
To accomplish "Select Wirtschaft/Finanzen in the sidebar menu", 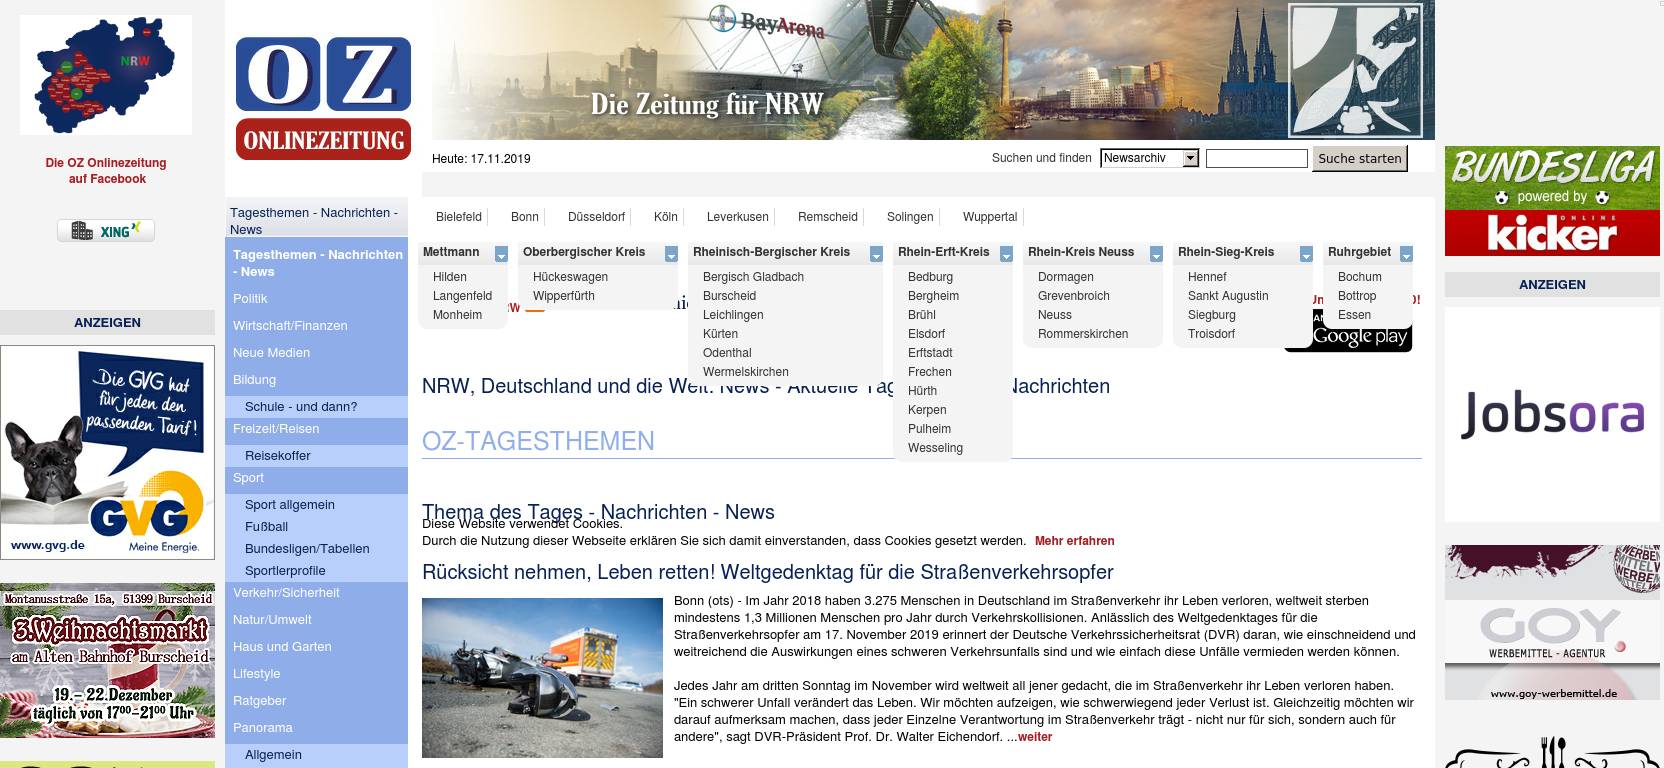I will click(290, 326).
